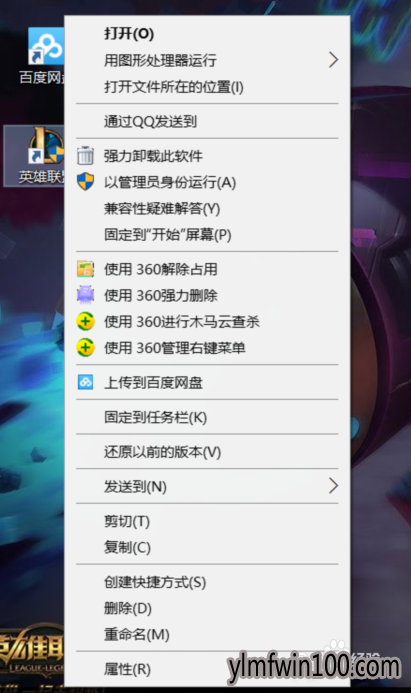Screen dimensions: 411x693
Task: Select the 百度网盘 desktop shortcut
Action: coord(43,56)
